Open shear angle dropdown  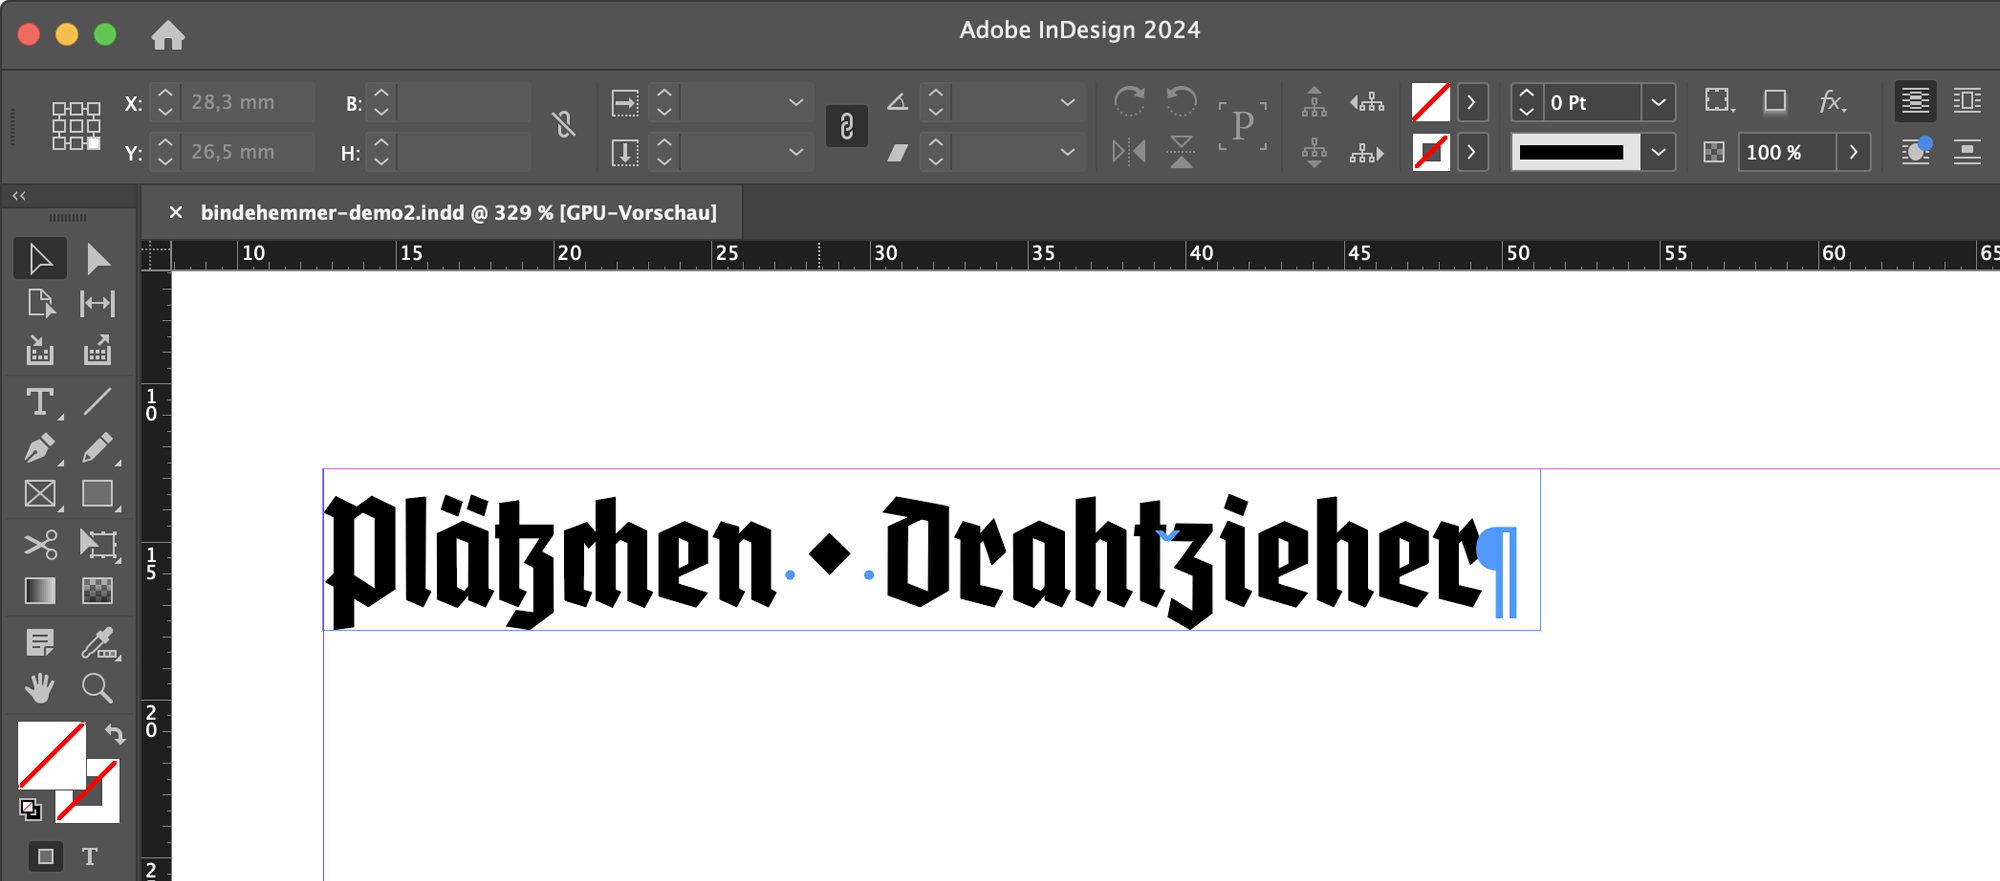[x=1067, y=152]
